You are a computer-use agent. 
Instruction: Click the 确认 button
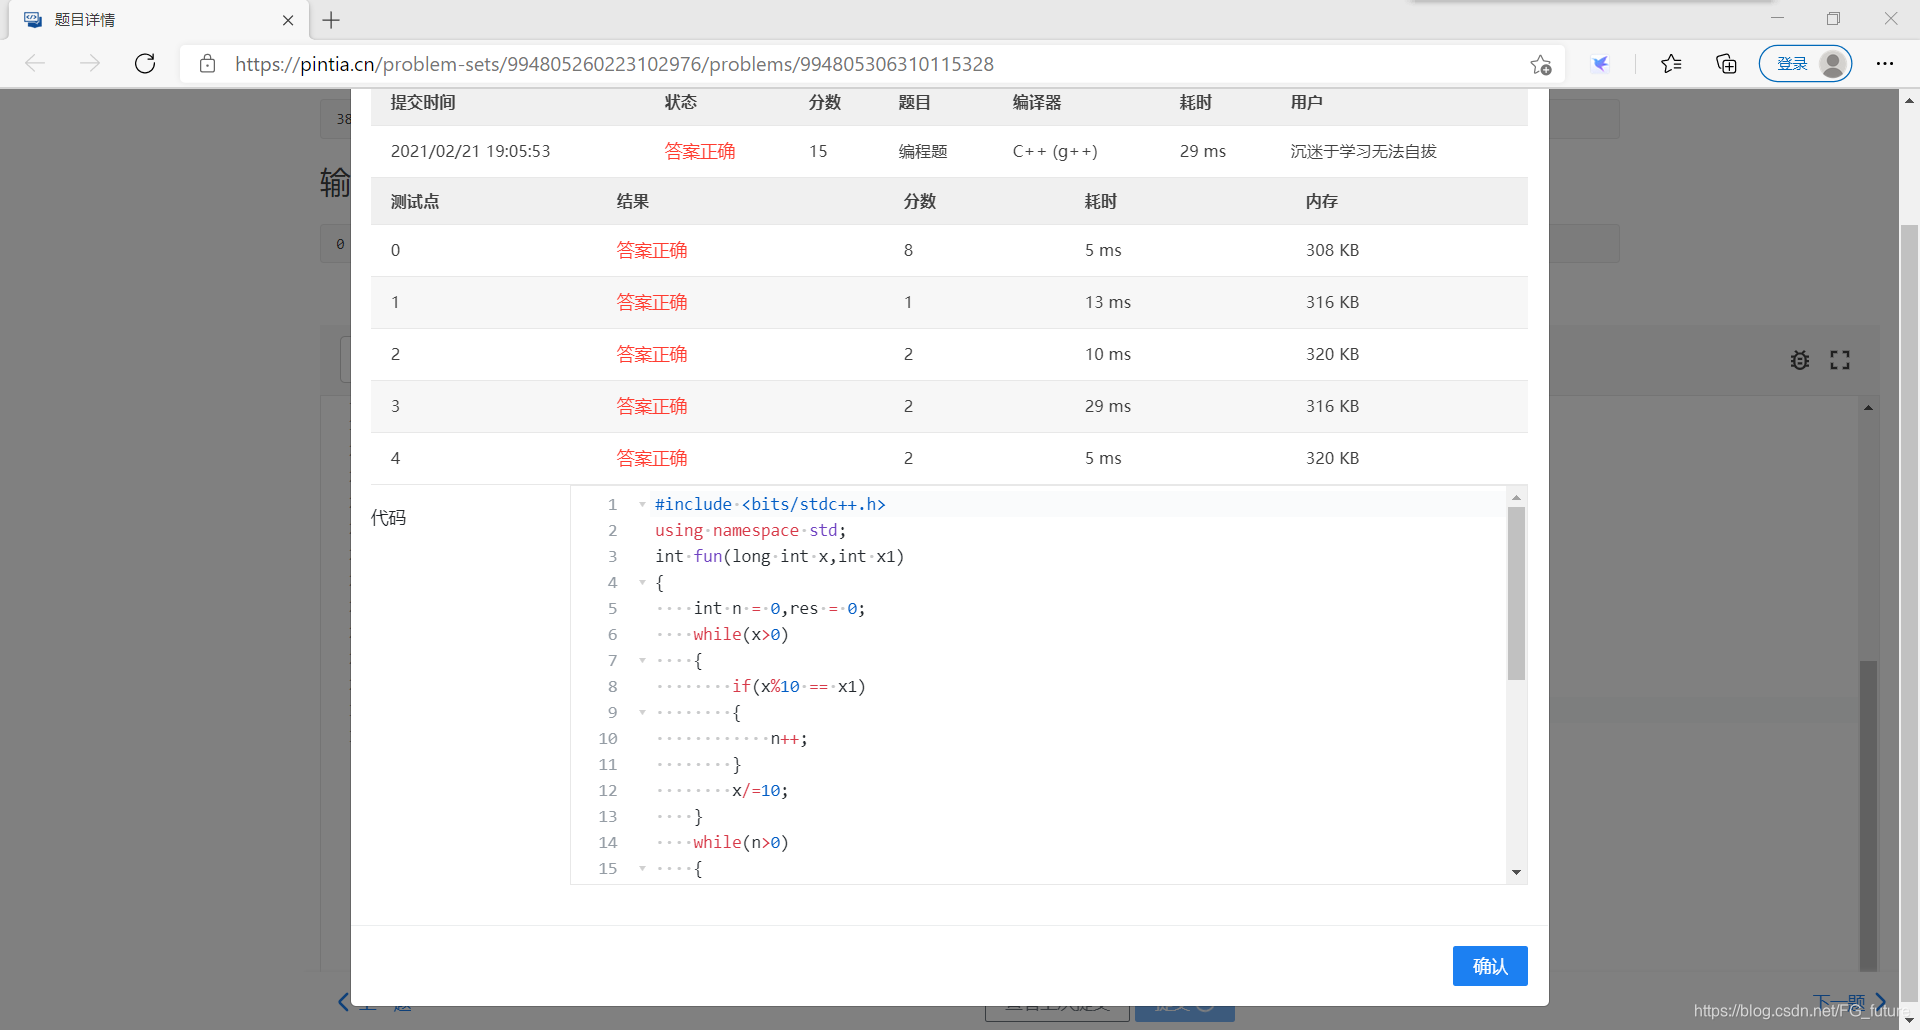1490,966
